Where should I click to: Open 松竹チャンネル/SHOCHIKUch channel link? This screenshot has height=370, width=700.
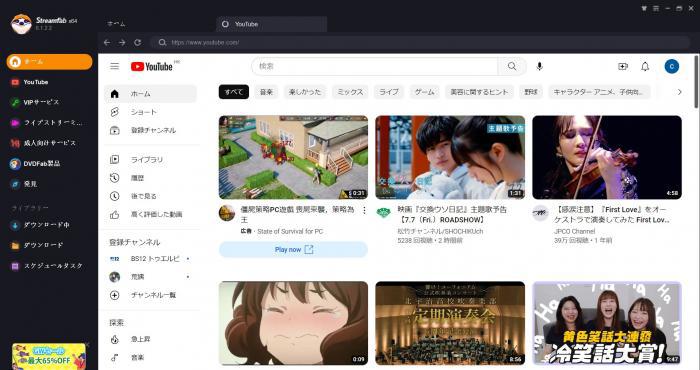click(x=440, y=231)
